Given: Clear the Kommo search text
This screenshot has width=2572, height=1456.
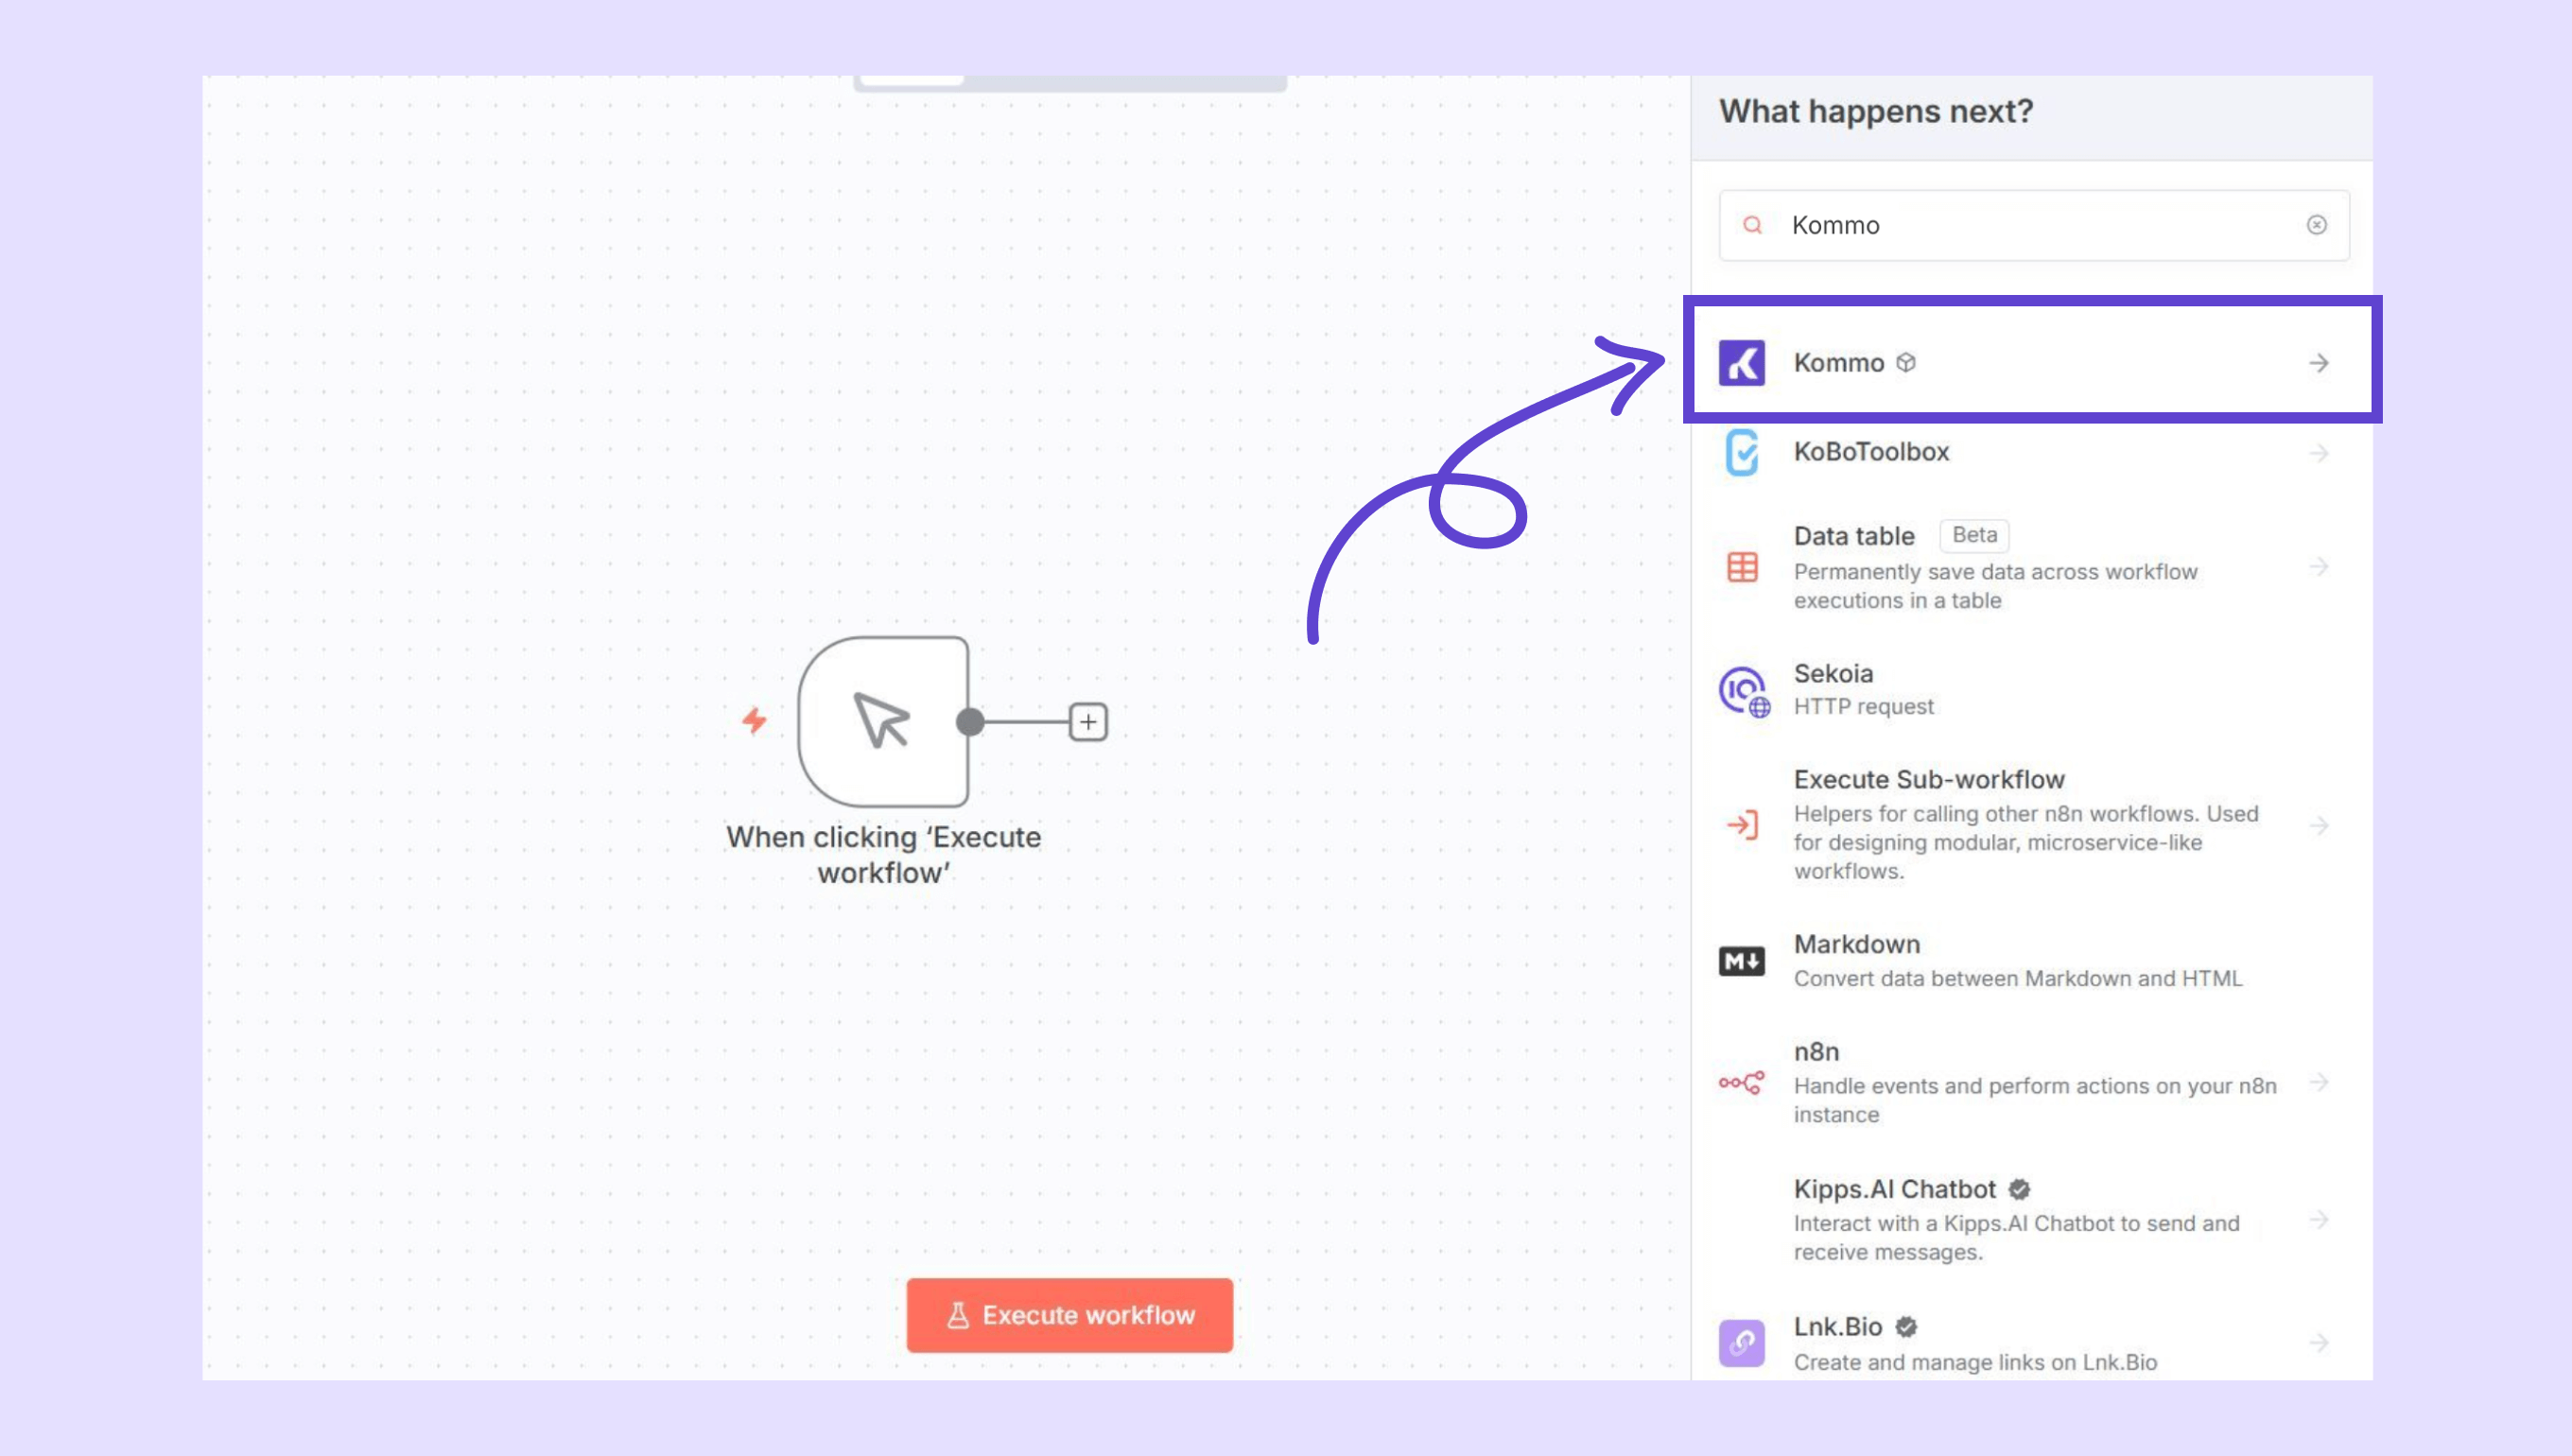Looking at the screenshot, I should pyautogui.click(x=2316, y=225).
